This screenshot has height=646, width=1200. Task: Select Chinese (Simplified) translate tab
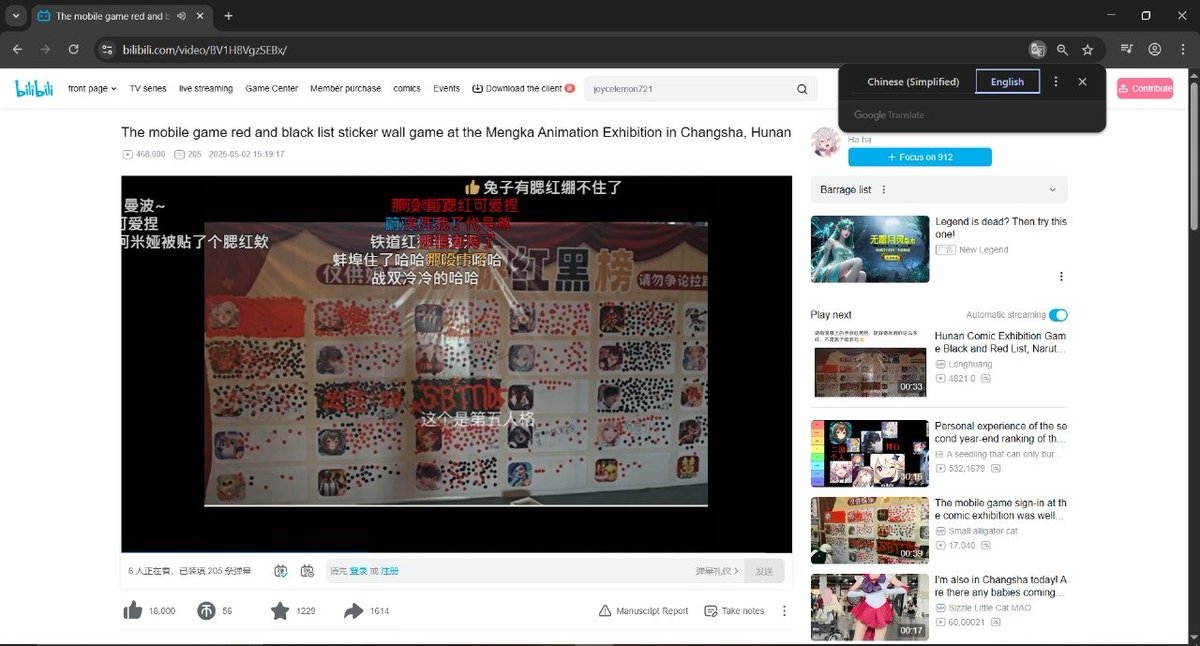[x=913, y=82]
